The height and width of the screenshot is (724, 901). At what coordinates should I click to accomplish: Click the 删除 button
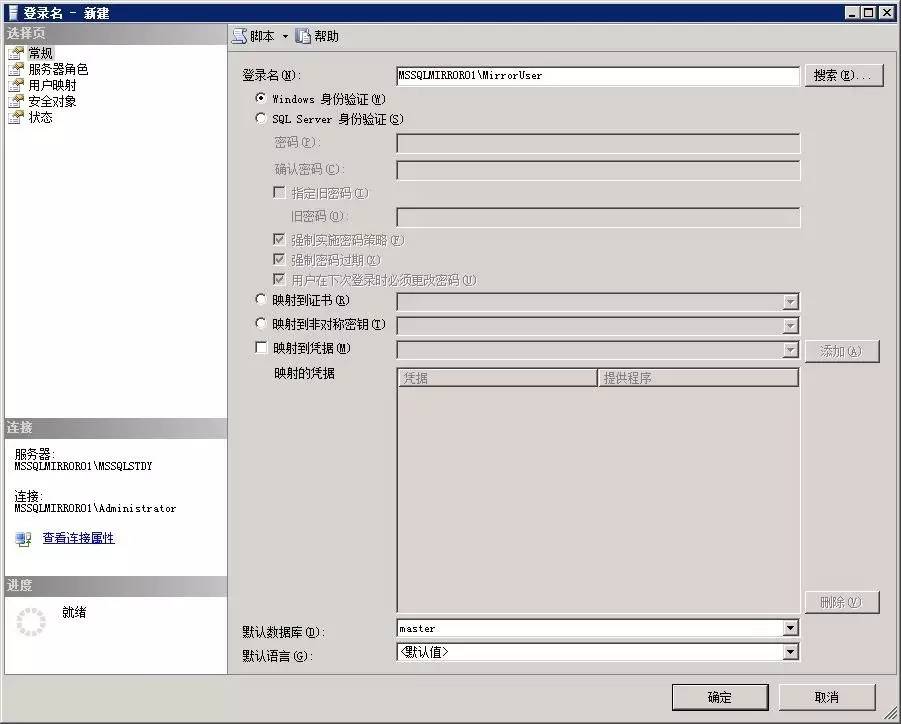(842, 602)
